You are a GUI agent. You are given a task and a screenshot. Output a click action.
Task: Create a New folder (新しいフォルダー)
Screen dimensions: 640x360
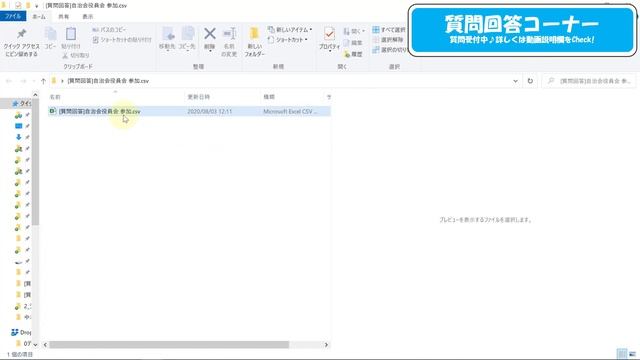click(x=254, y=41)
